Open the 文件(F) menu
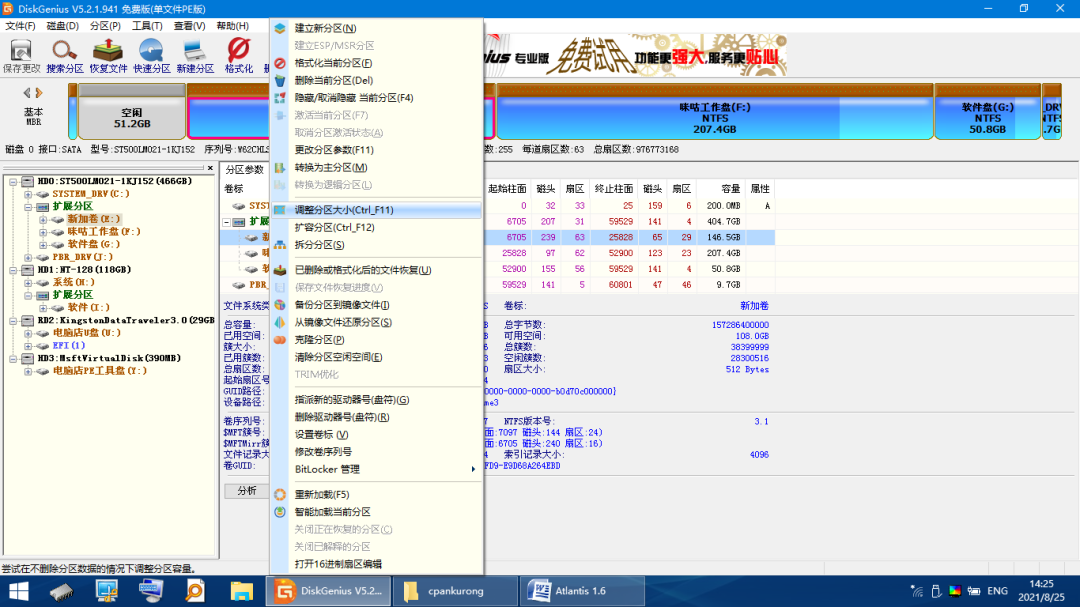 coord(20,25)
